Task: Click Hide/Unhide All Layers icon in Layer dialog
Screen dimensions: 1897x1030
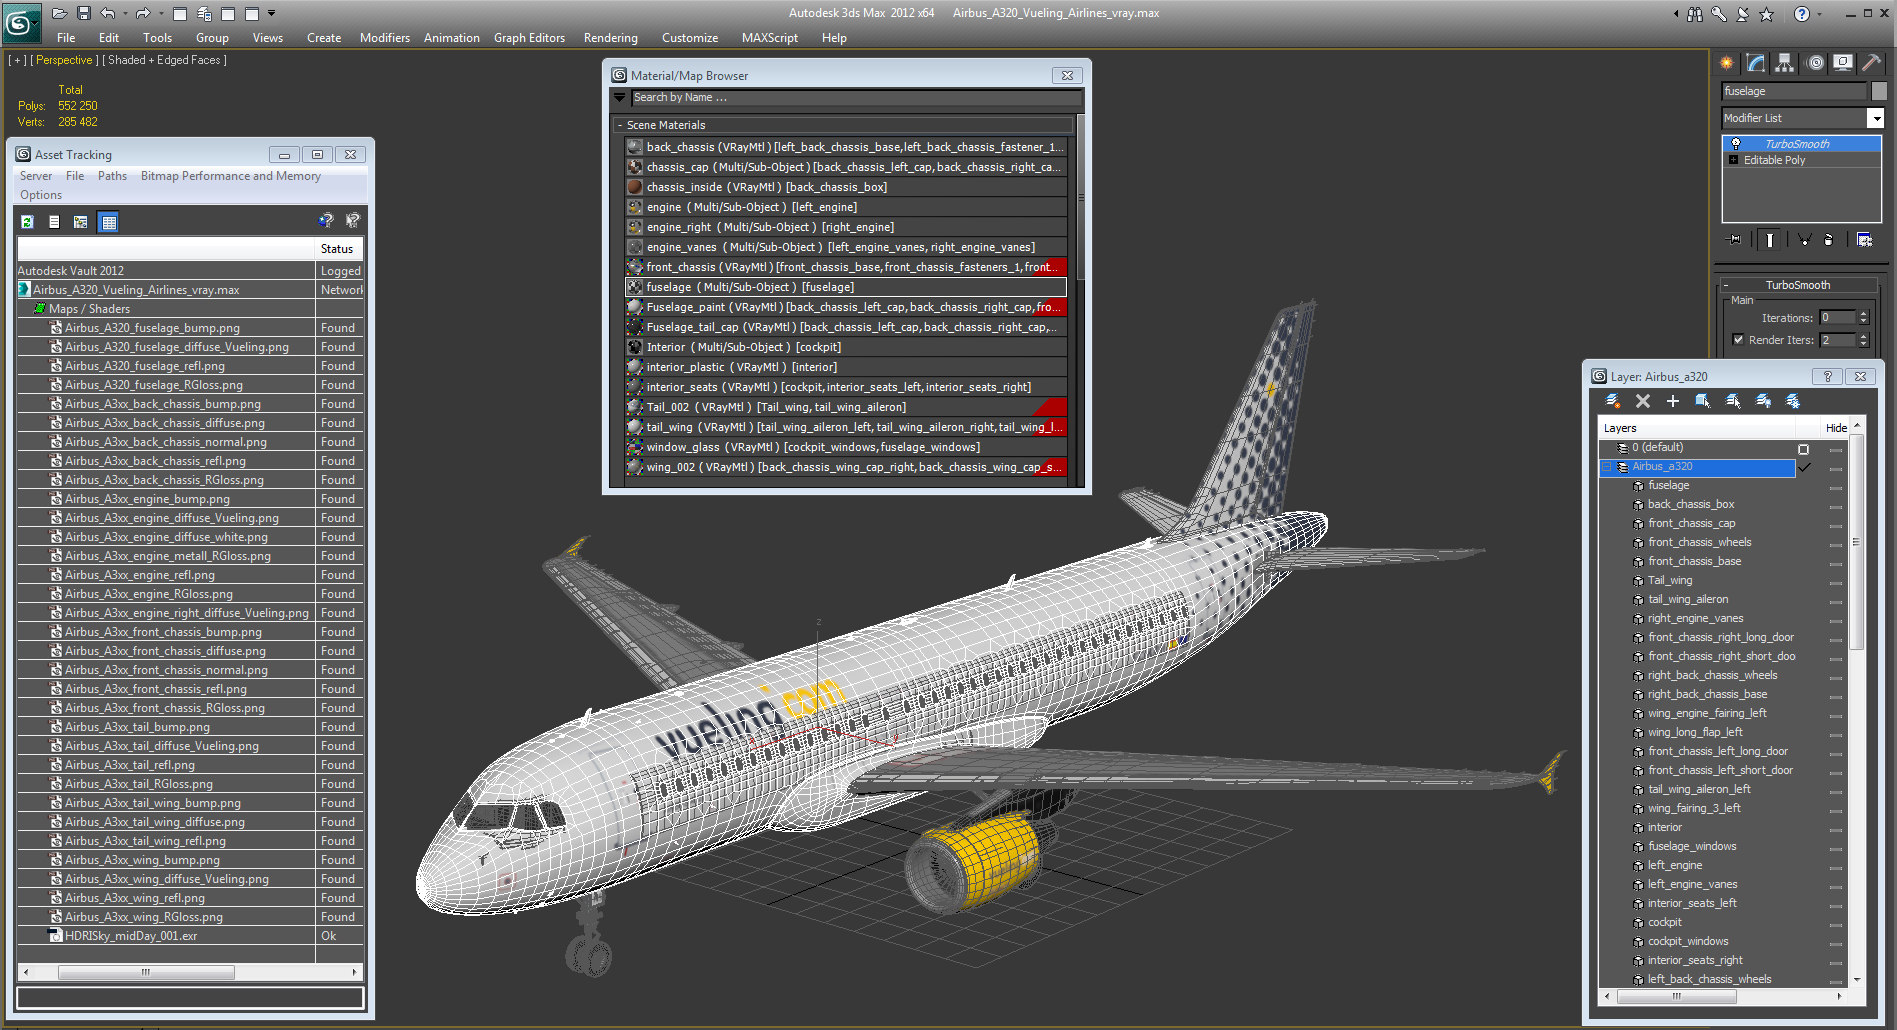Action: (x=1764, y=401)
